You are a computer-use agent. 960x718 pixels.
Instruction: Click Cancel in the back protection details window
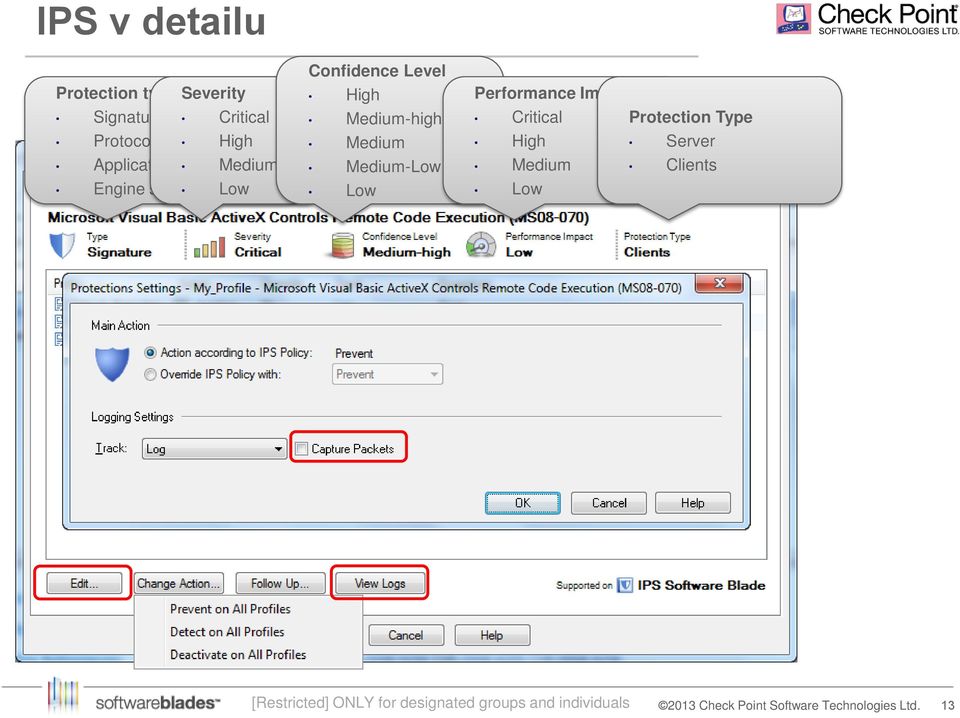pos(405,635)
